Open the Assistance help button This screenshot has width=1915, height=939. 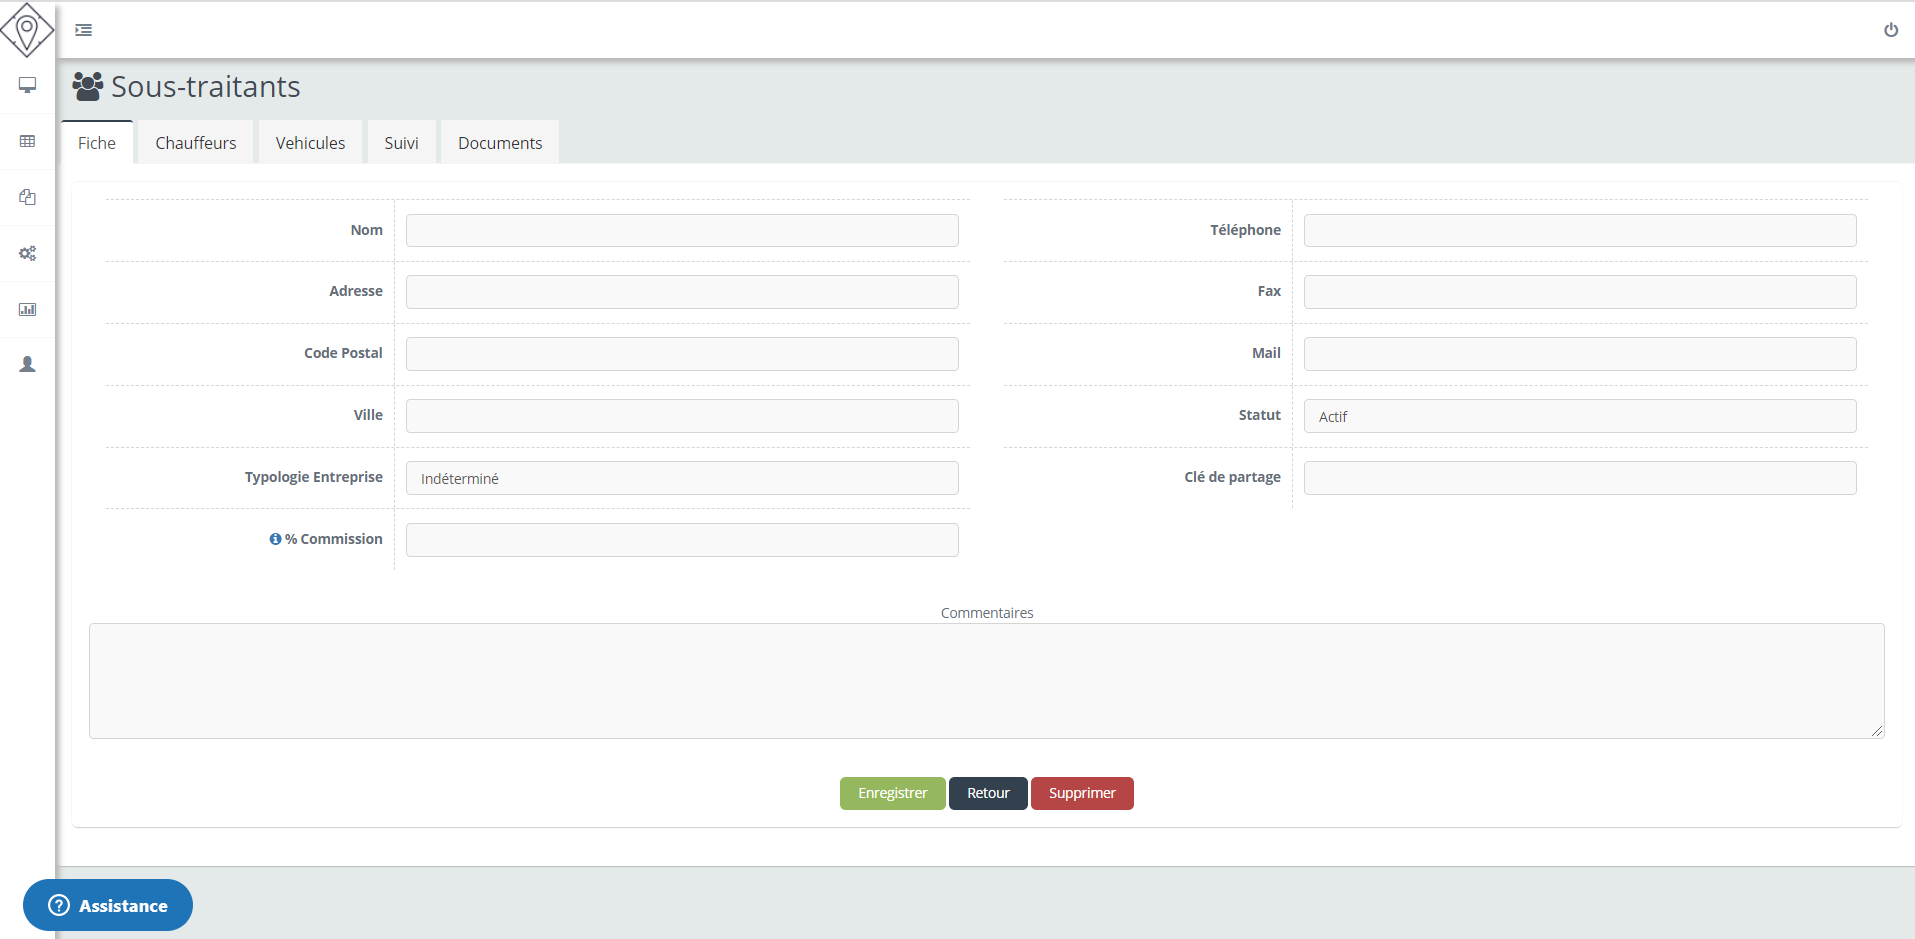108,905
